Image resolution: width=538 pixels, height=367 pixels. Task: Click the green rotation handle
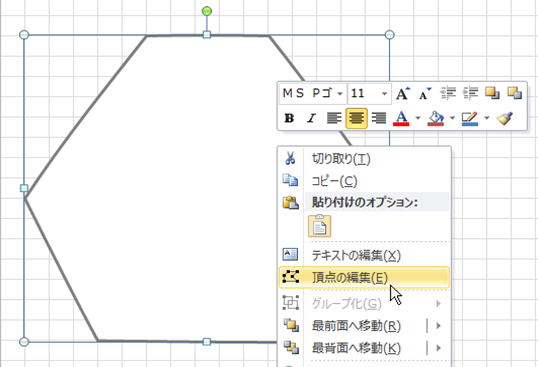(x=207, y=11)
